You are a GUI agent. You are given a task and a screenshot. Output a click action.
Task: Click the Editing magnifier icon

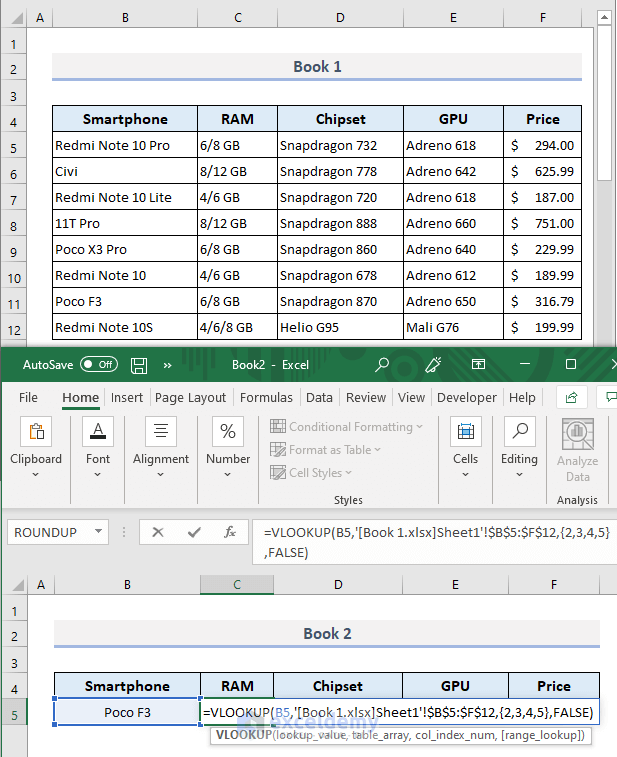click(x=519, y=432)
